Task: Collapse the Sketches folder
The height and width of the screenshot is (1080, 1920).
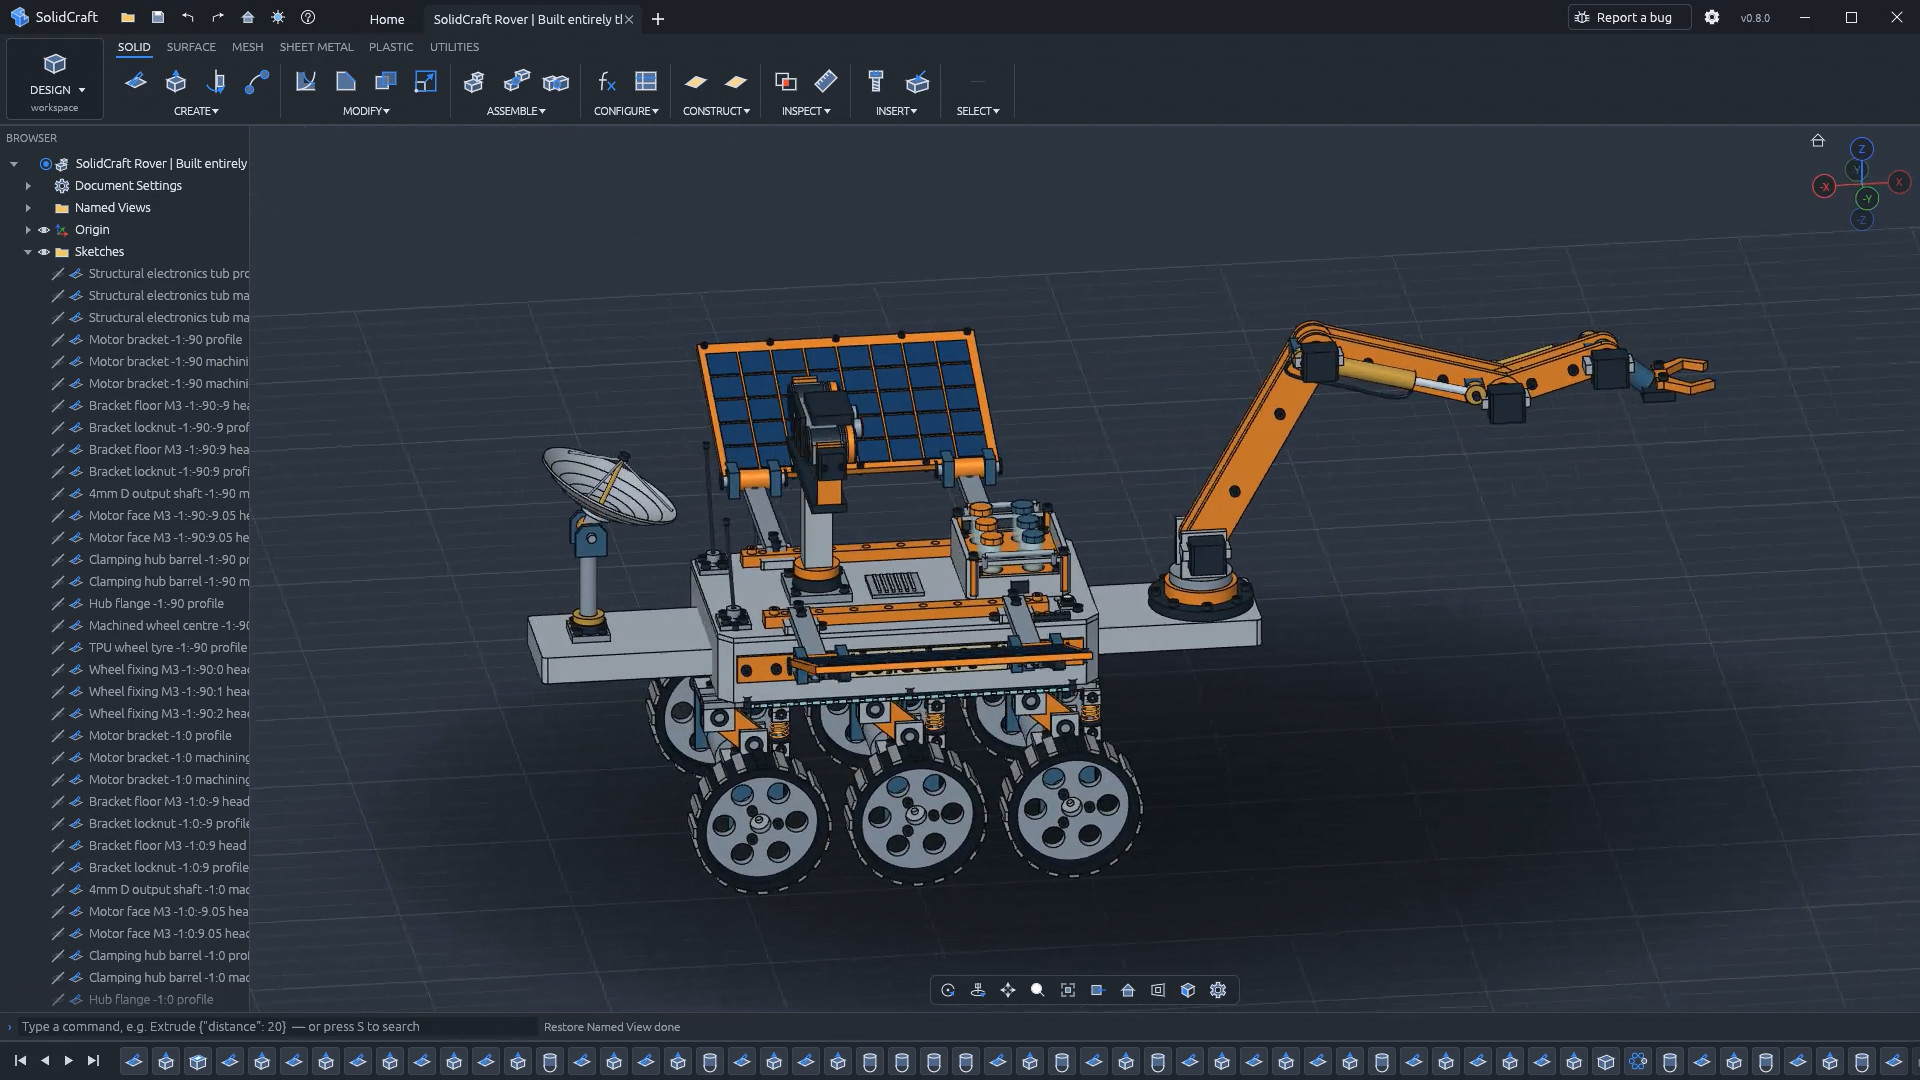Action: (x=28, y=252)
